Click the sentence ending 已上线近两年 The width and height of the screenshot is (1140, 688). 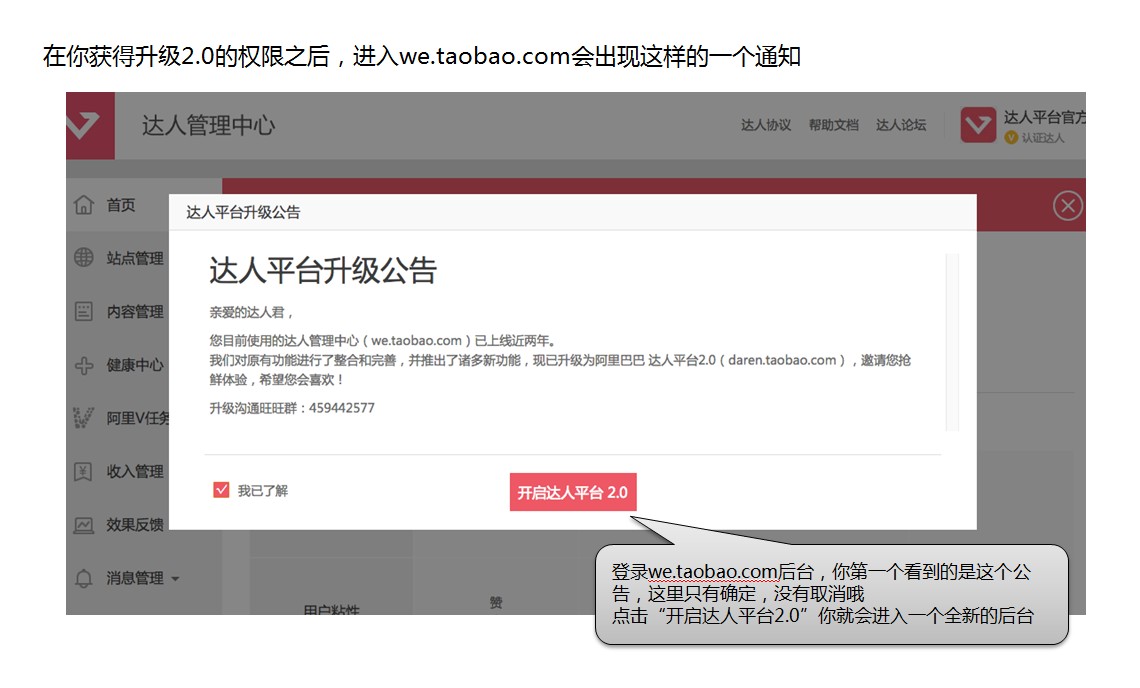(x=383, y=340)
